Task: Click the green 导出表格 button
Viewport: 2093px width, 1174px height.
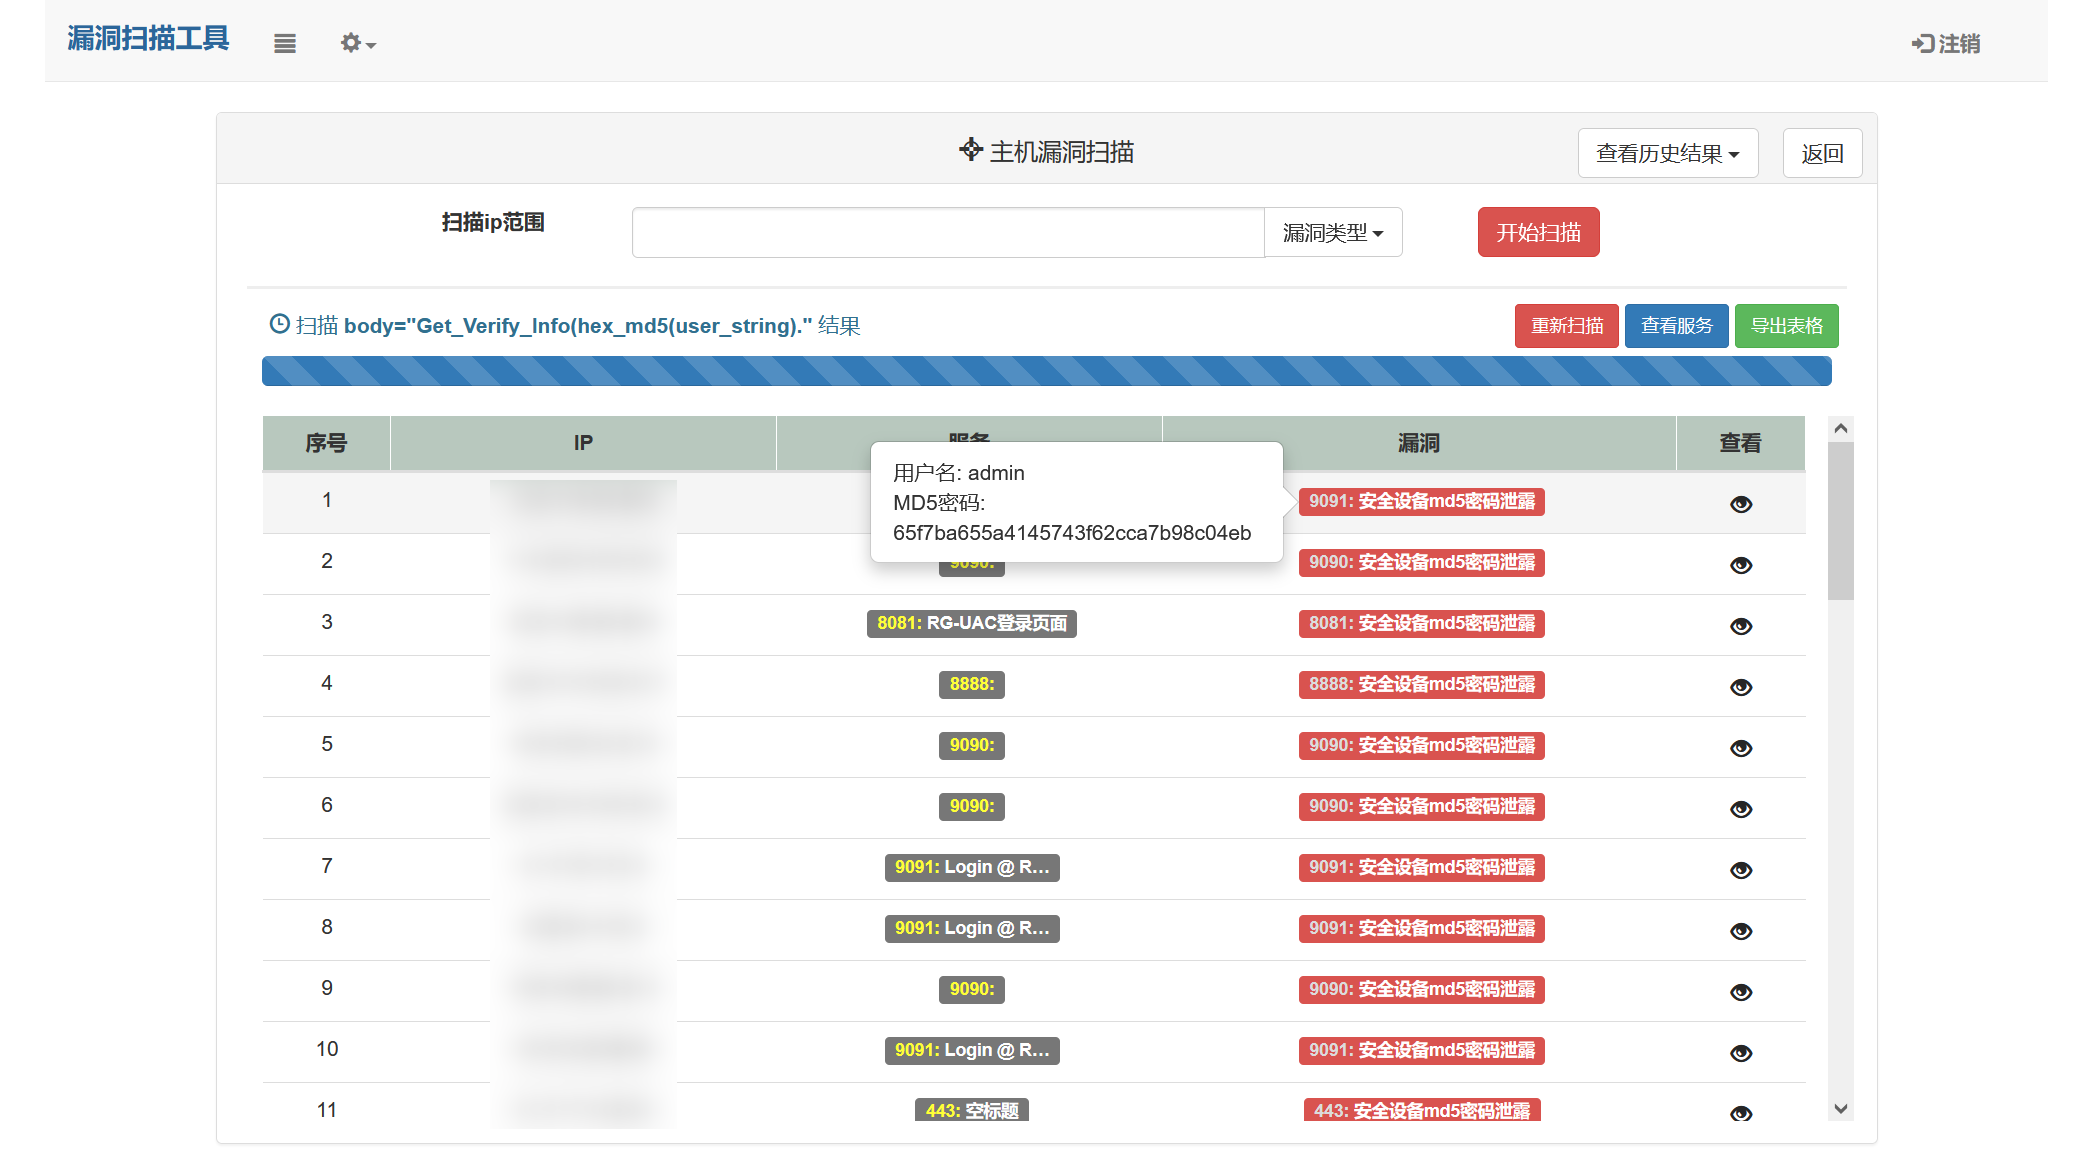Action: click(1786, 326)
